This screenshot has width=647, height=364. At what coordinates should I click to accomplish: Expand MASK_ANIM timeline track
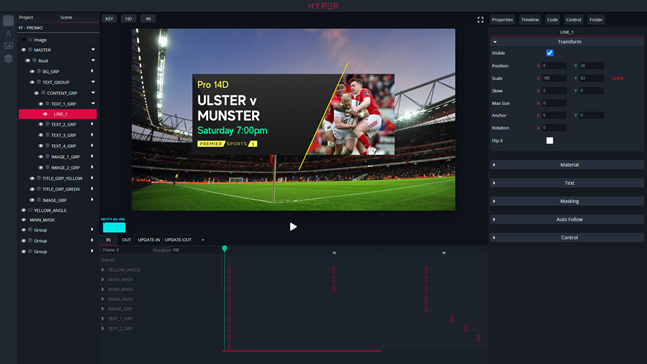(x=103, y=299)
